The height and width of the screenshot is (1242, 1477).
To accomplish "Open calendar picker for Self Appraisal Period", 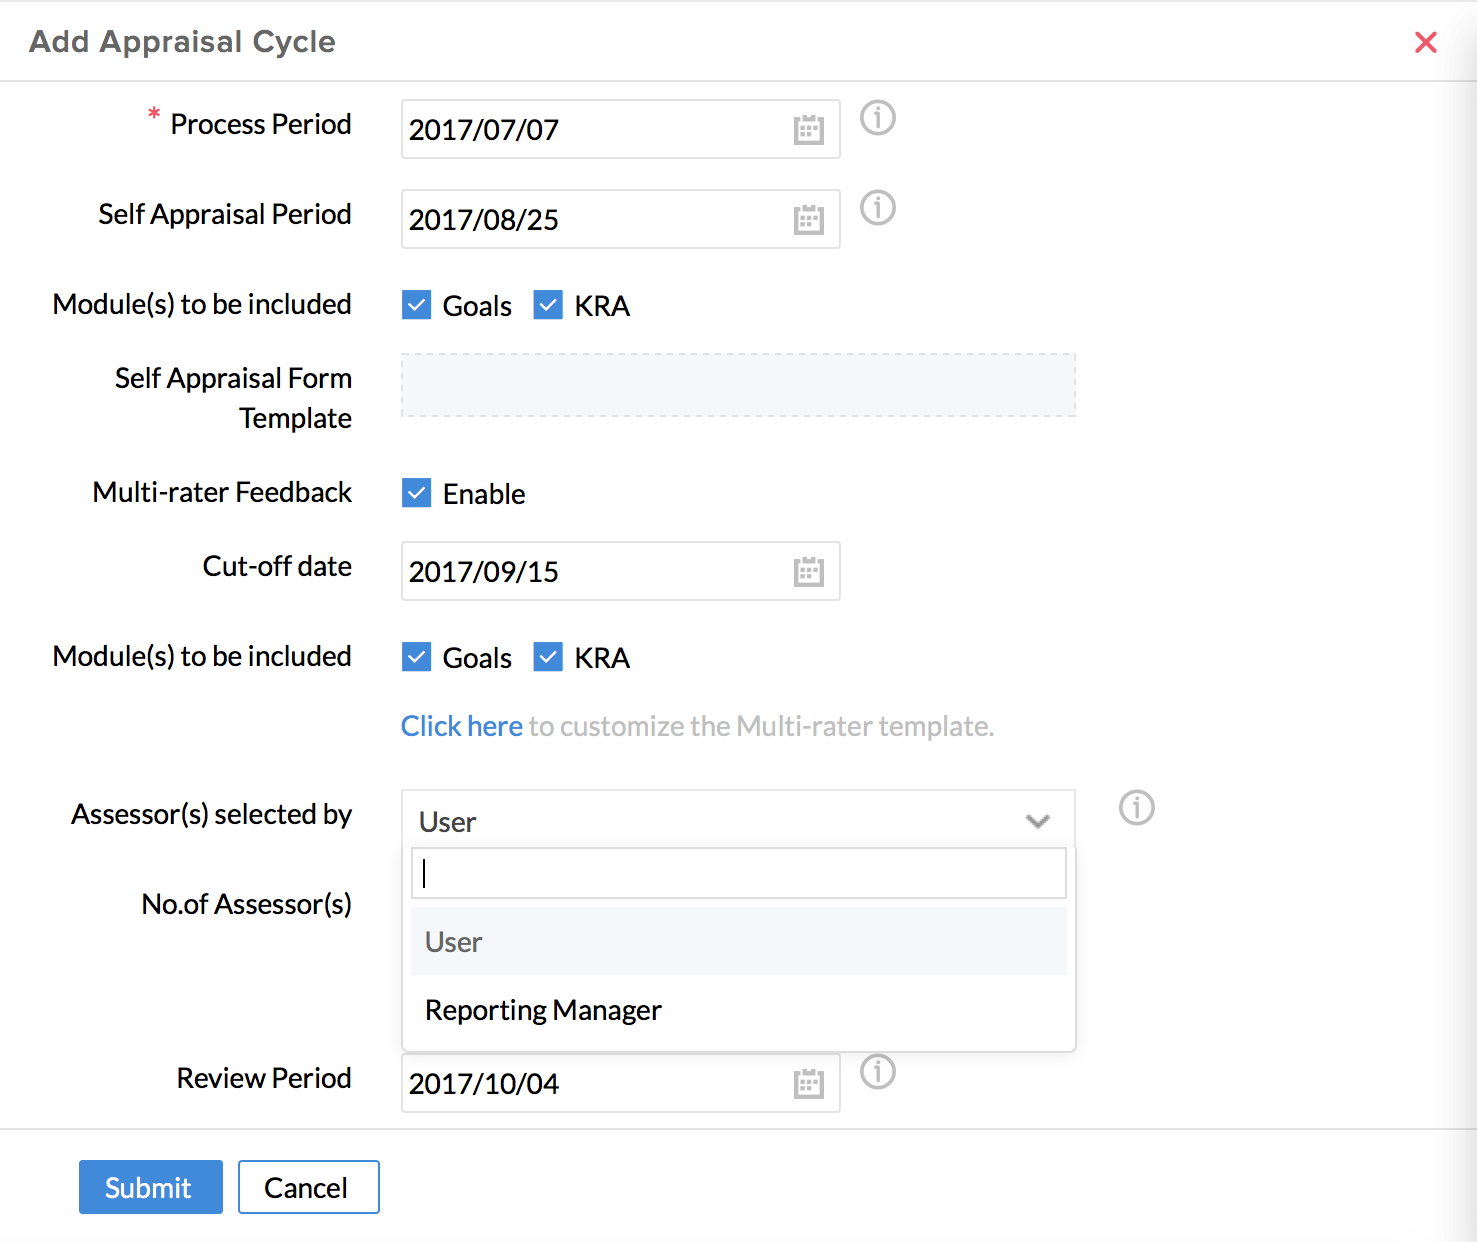I will [x=808, y=220].
